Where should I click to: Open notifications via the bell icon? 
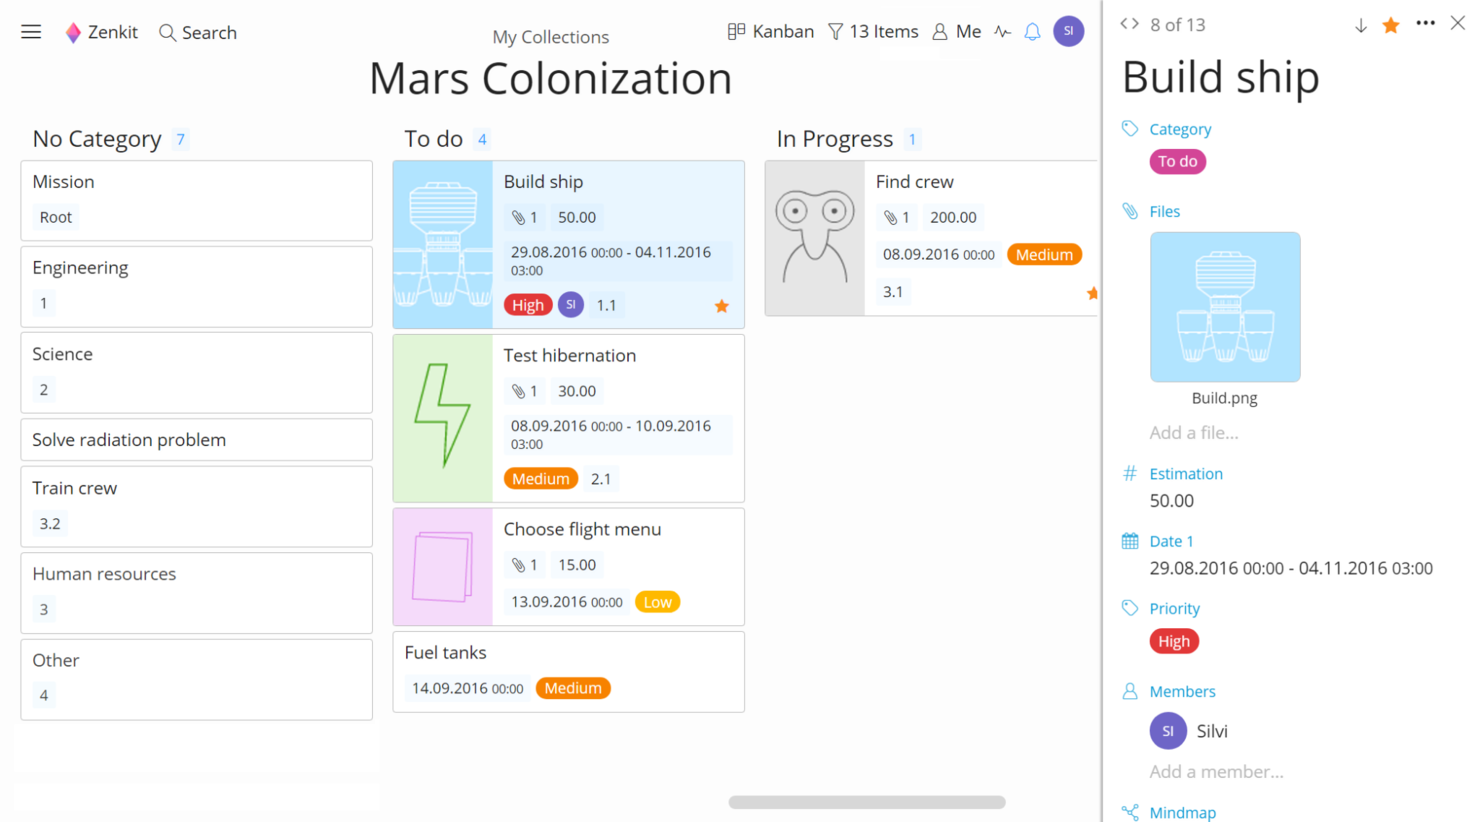(x=1031, y=31)
